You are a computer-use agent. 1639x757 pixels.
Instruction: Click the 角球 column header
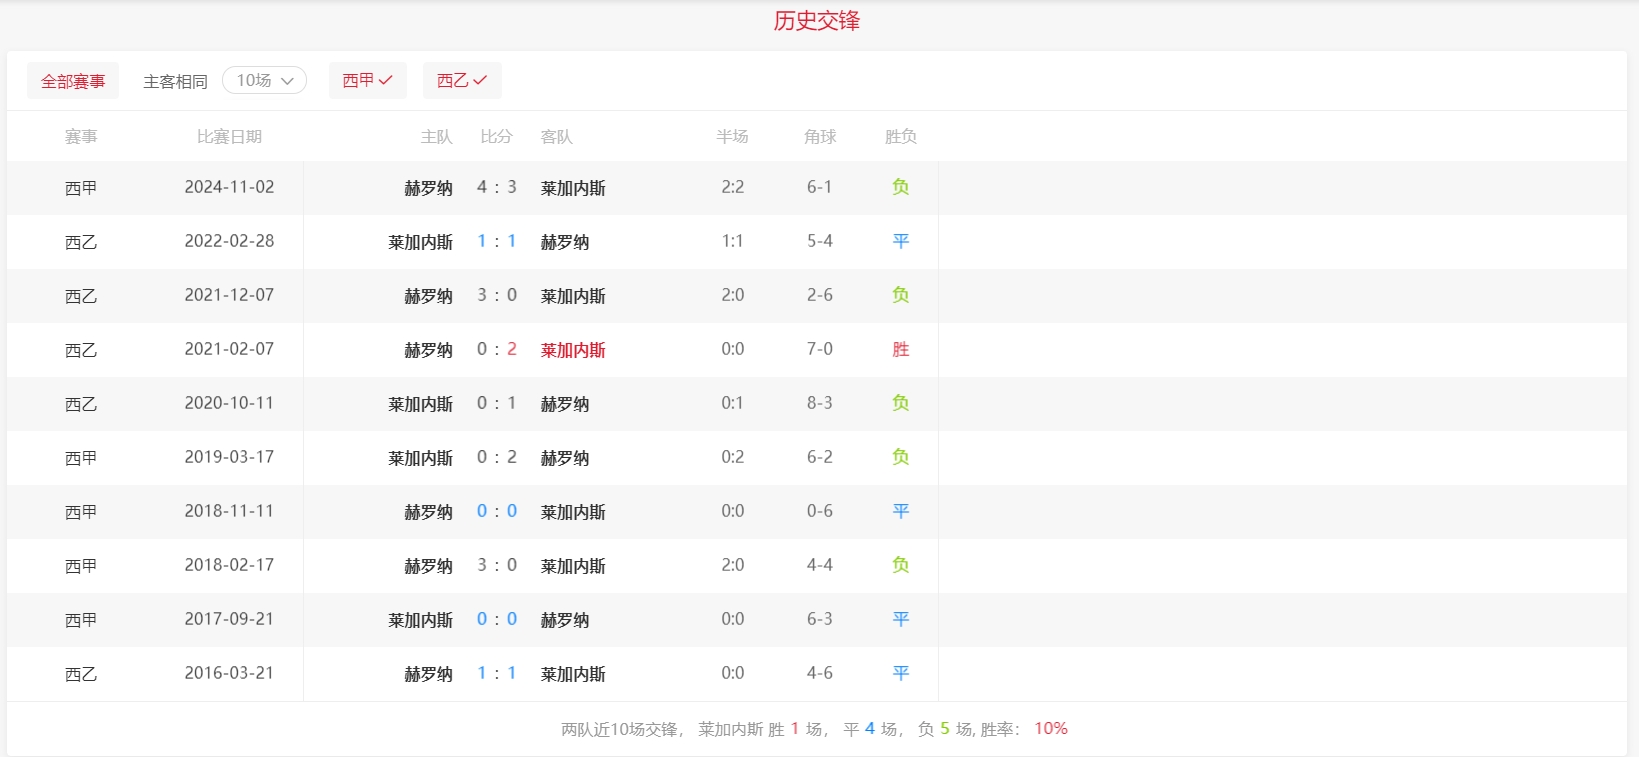point(819,136)
